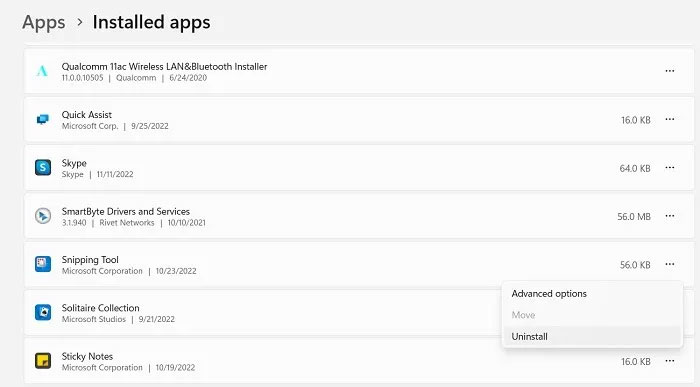
Task: Click the Solitaire Collection app icon
Action: pyautogui.click(x=43, y=312)
